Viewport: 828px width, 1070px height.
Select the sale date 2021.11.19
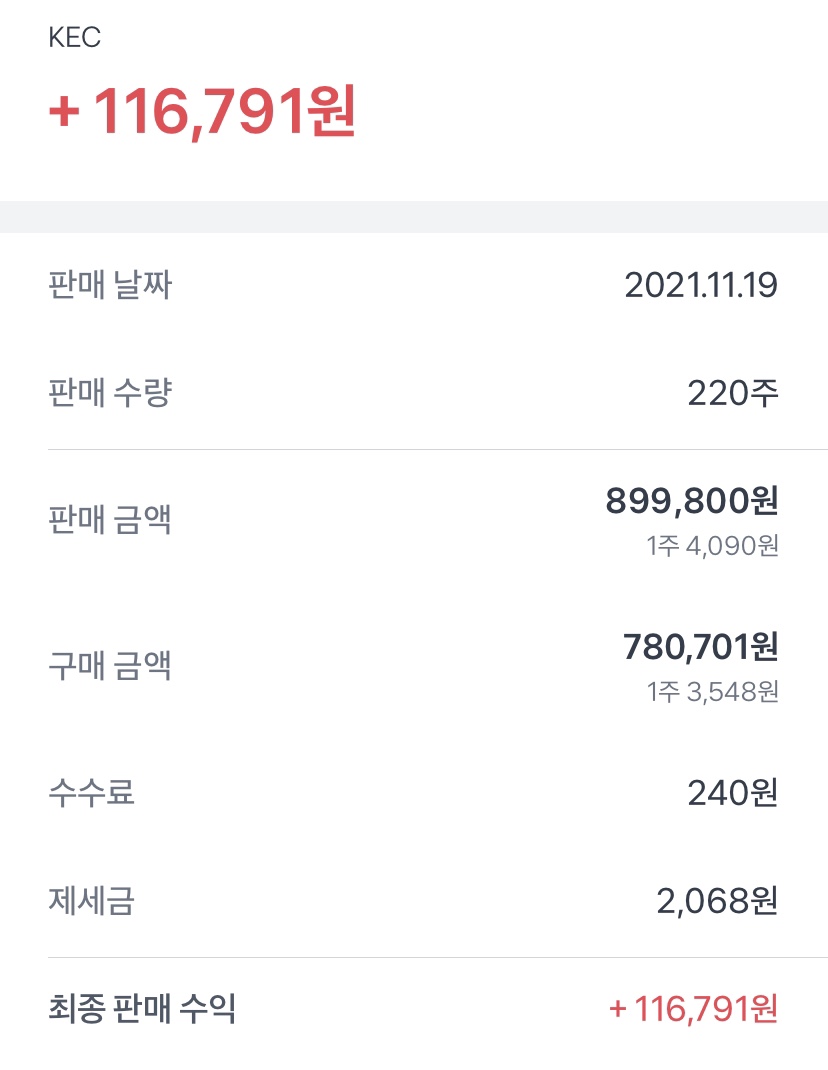pos(701,286)
